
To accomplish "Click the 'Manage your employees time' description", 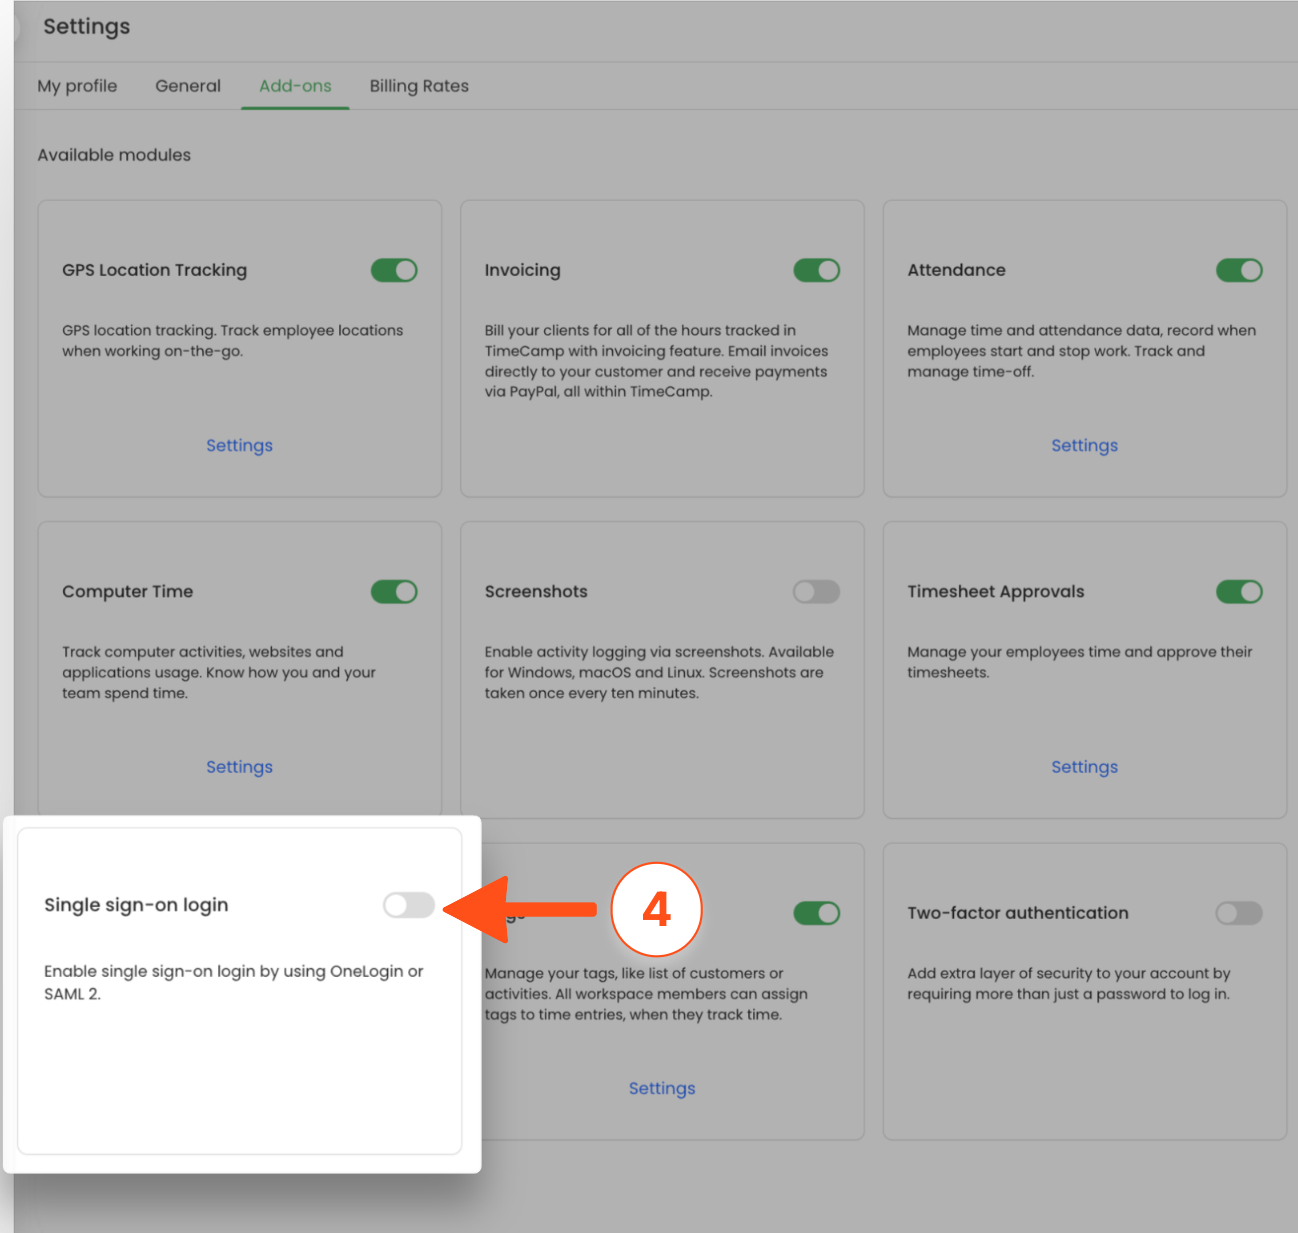I will (1079, 662).
